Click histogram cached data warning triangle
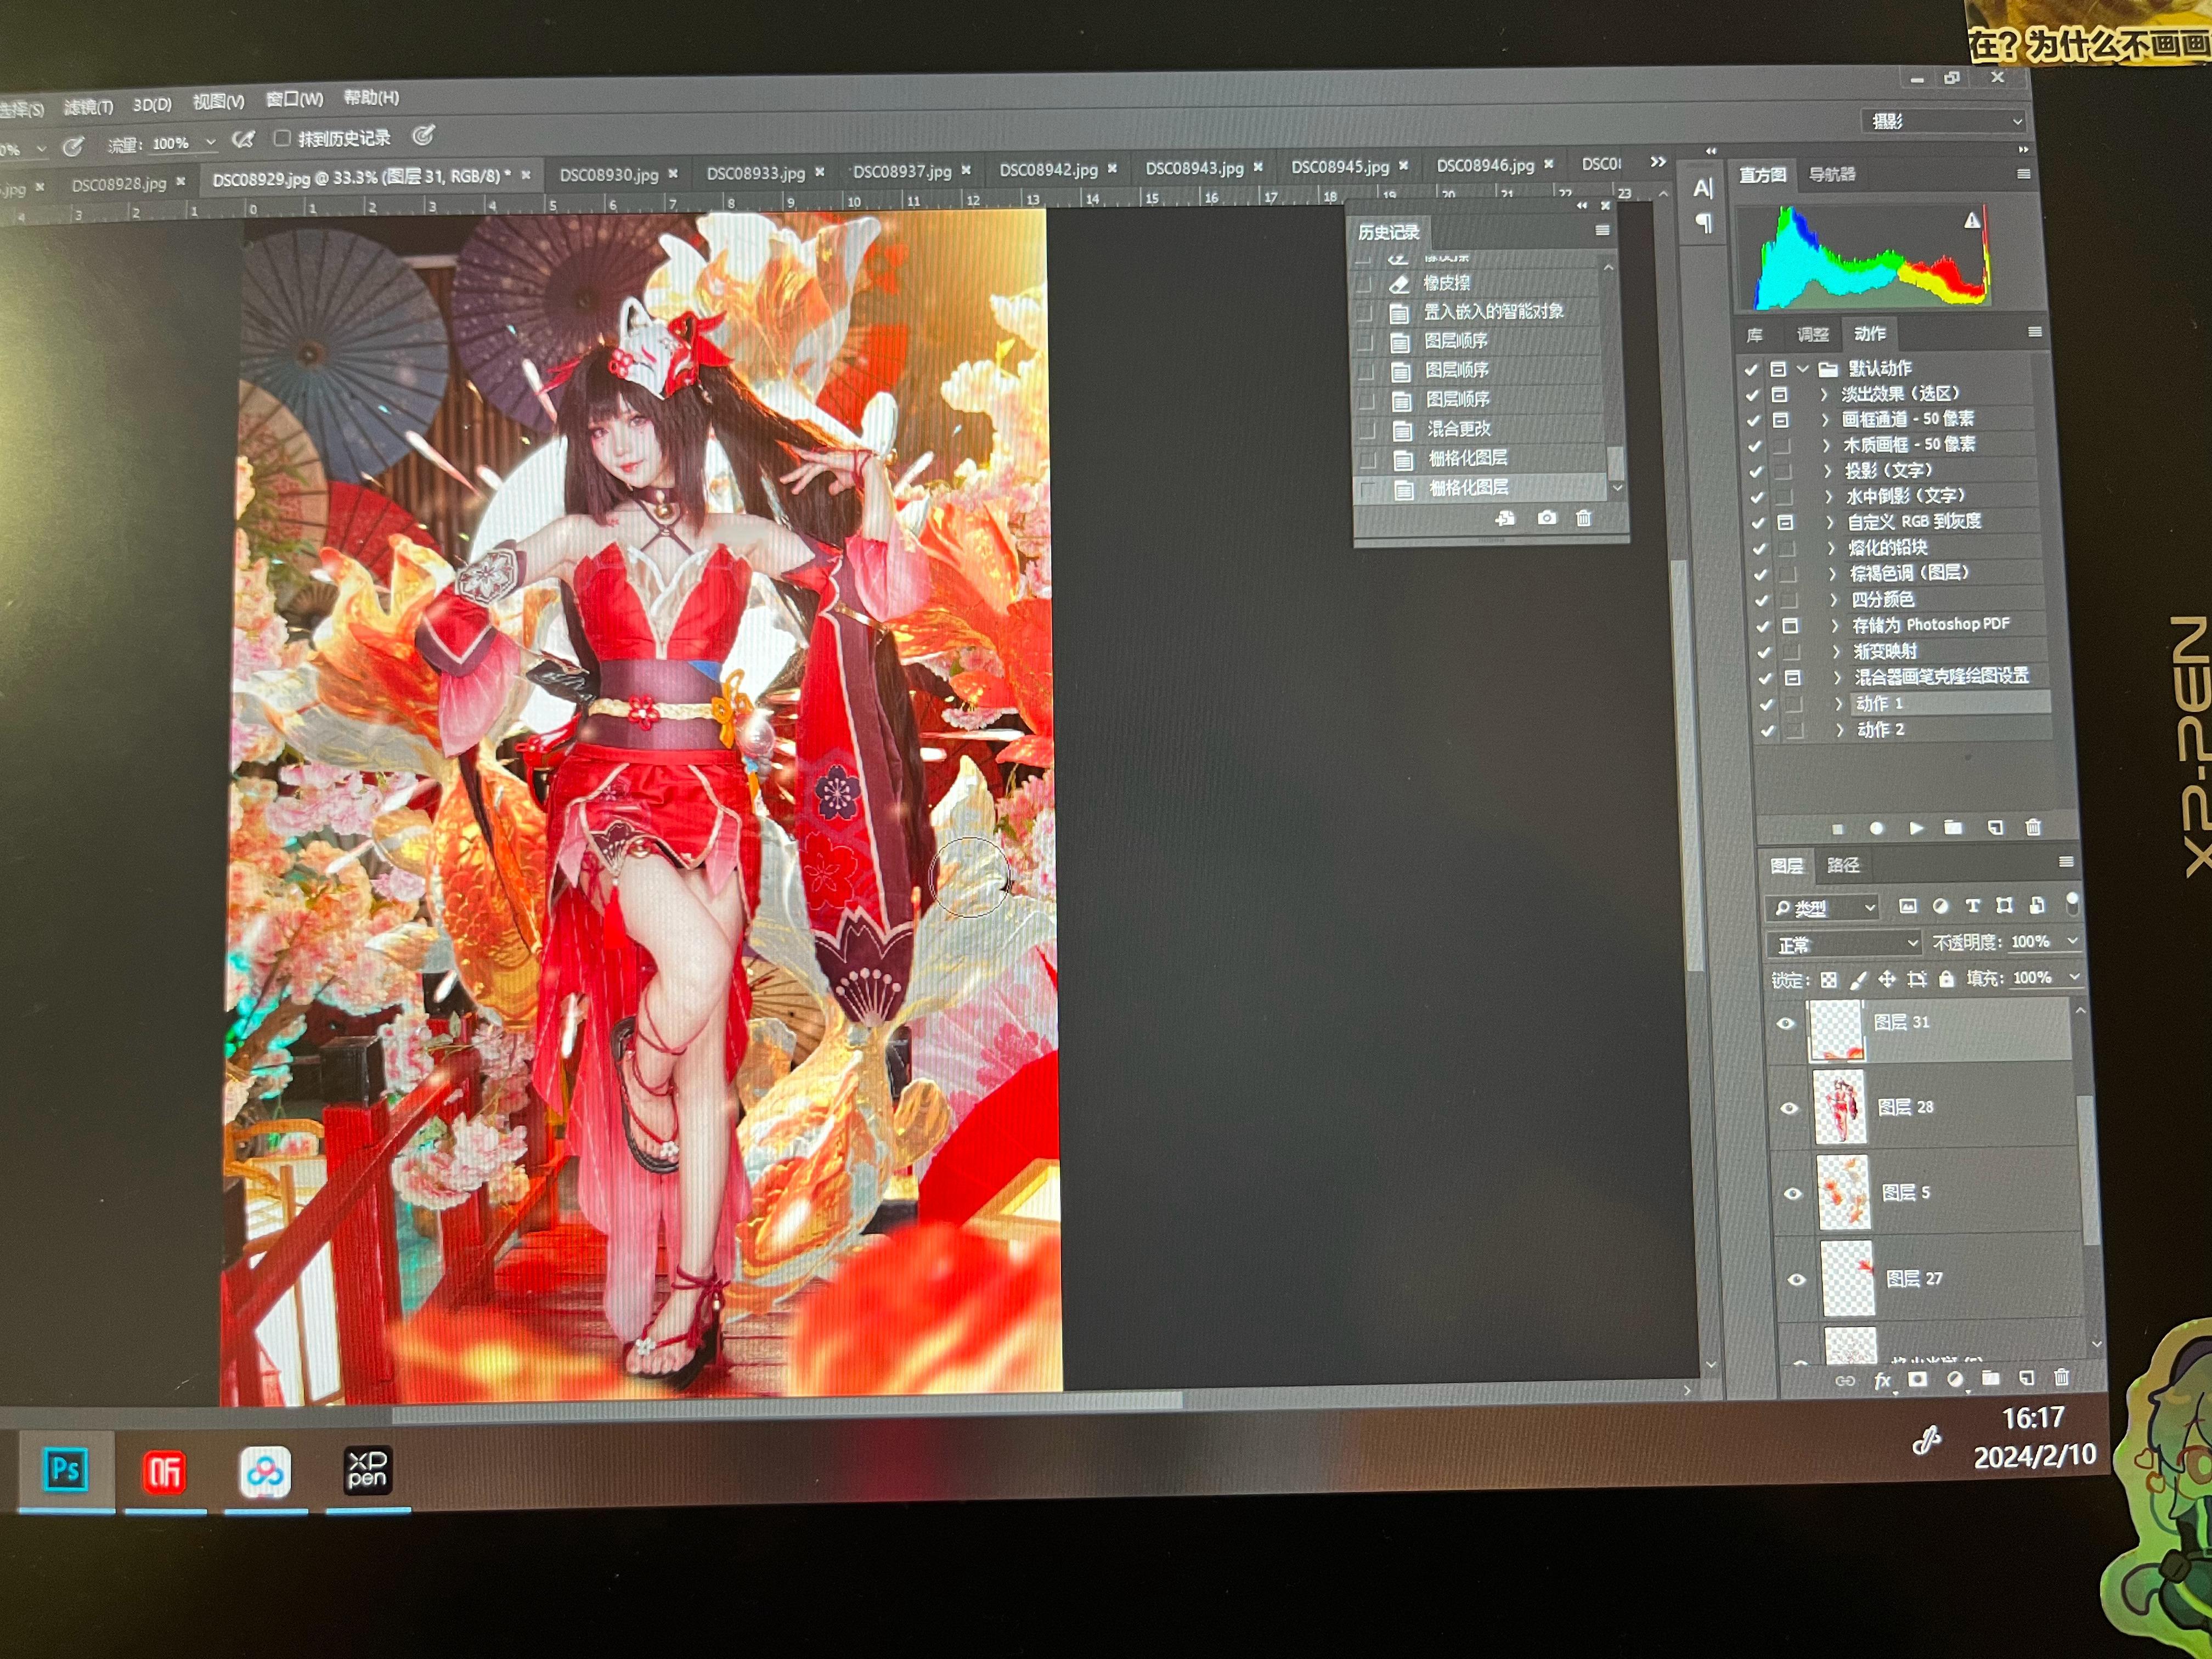The height and width of the screenshot is (1659, 2212). pyautogui.click(x=1971, y=220)
